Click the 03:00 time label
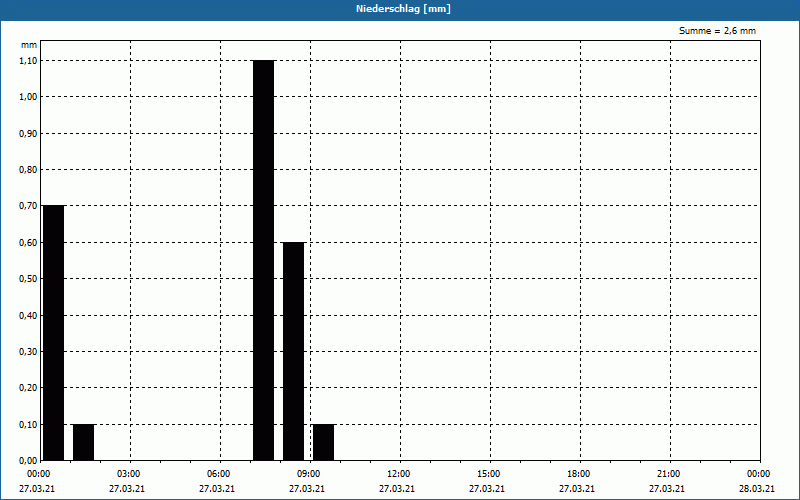800x500 pixels. click(x=129, y=474)
